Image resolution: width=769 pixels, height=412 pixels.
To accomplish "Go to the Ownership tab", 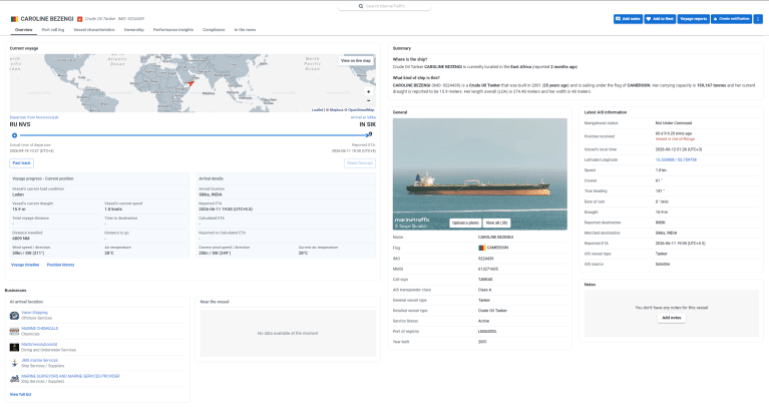I will [134, 30].
